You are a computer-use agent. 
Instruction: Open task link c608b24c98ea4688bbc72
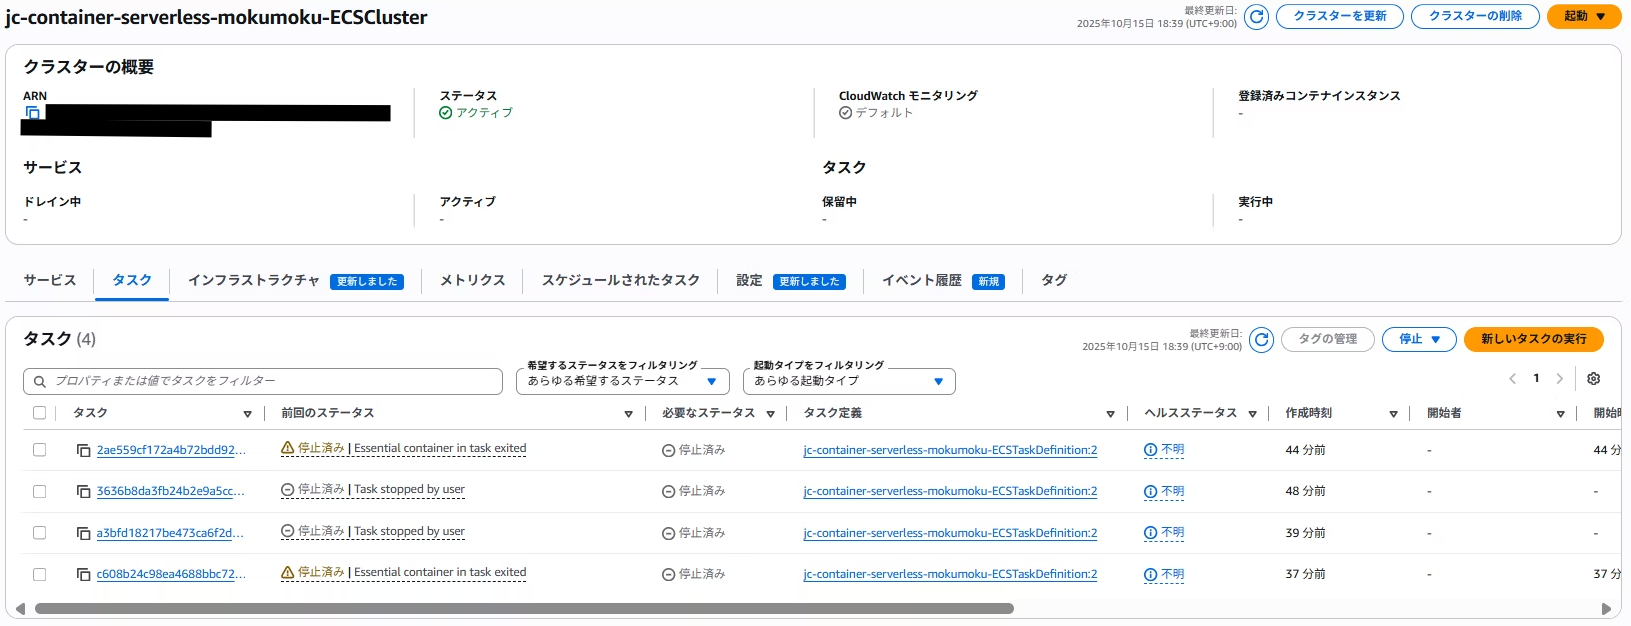click(171, 575)
